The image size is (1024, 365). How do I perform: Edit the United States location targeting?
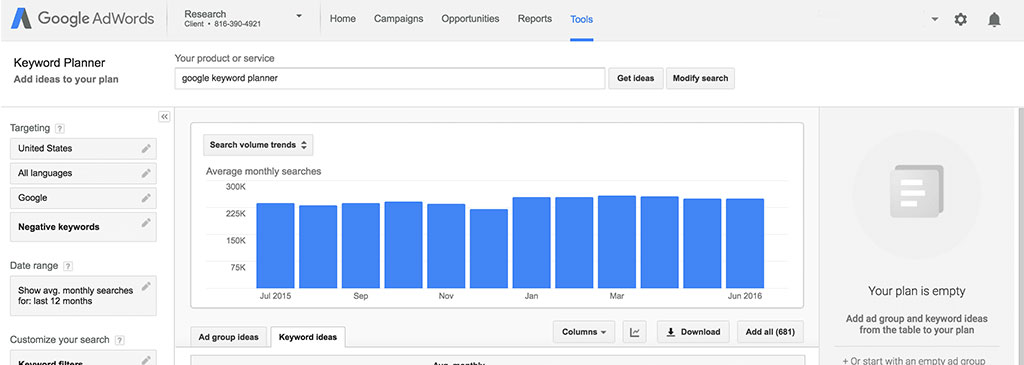(146, 148)
